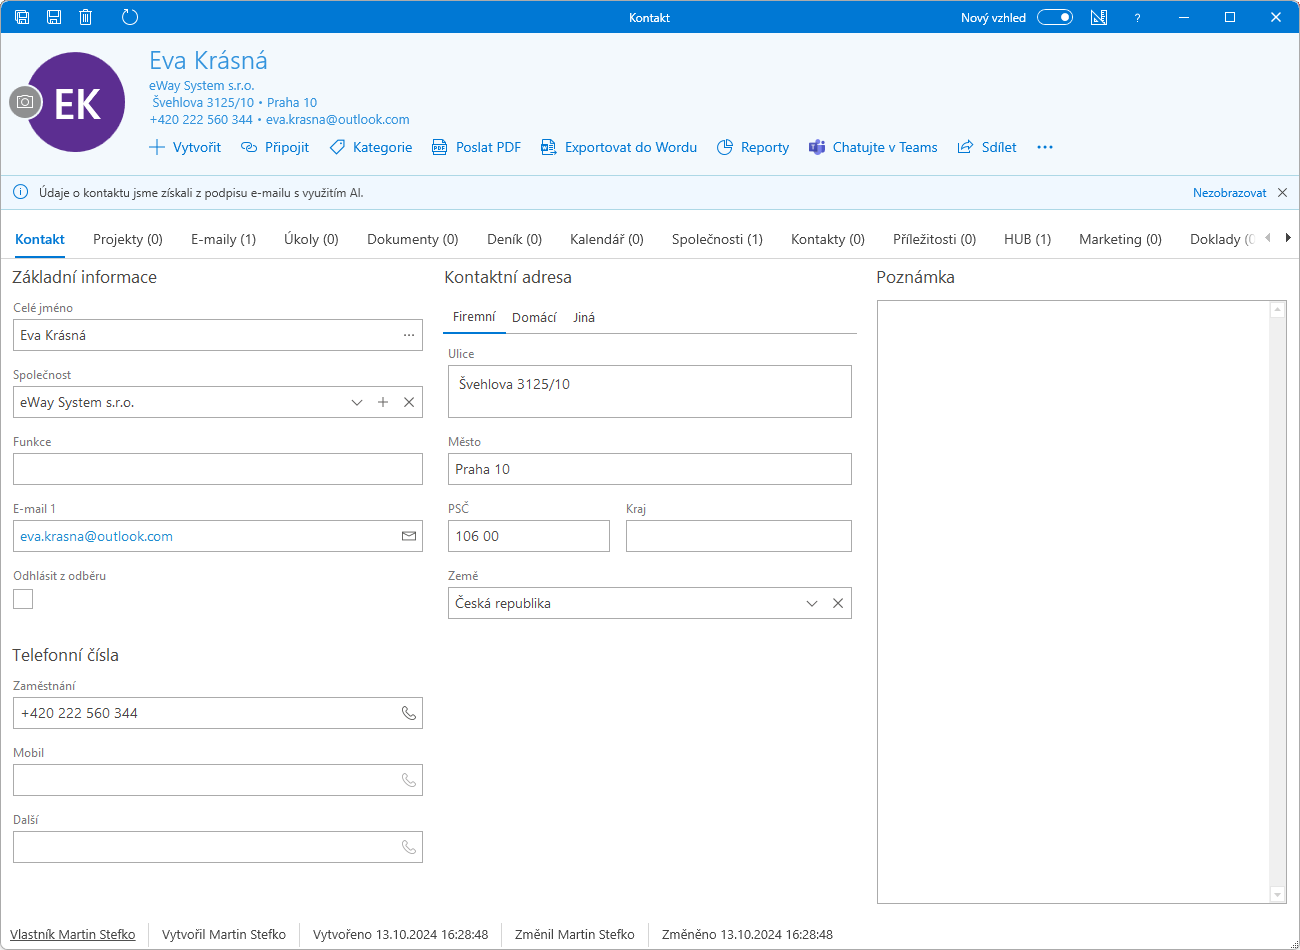Switch to the Projekty (0) tab
1300x950 pixels.
(x=128, y=239)
